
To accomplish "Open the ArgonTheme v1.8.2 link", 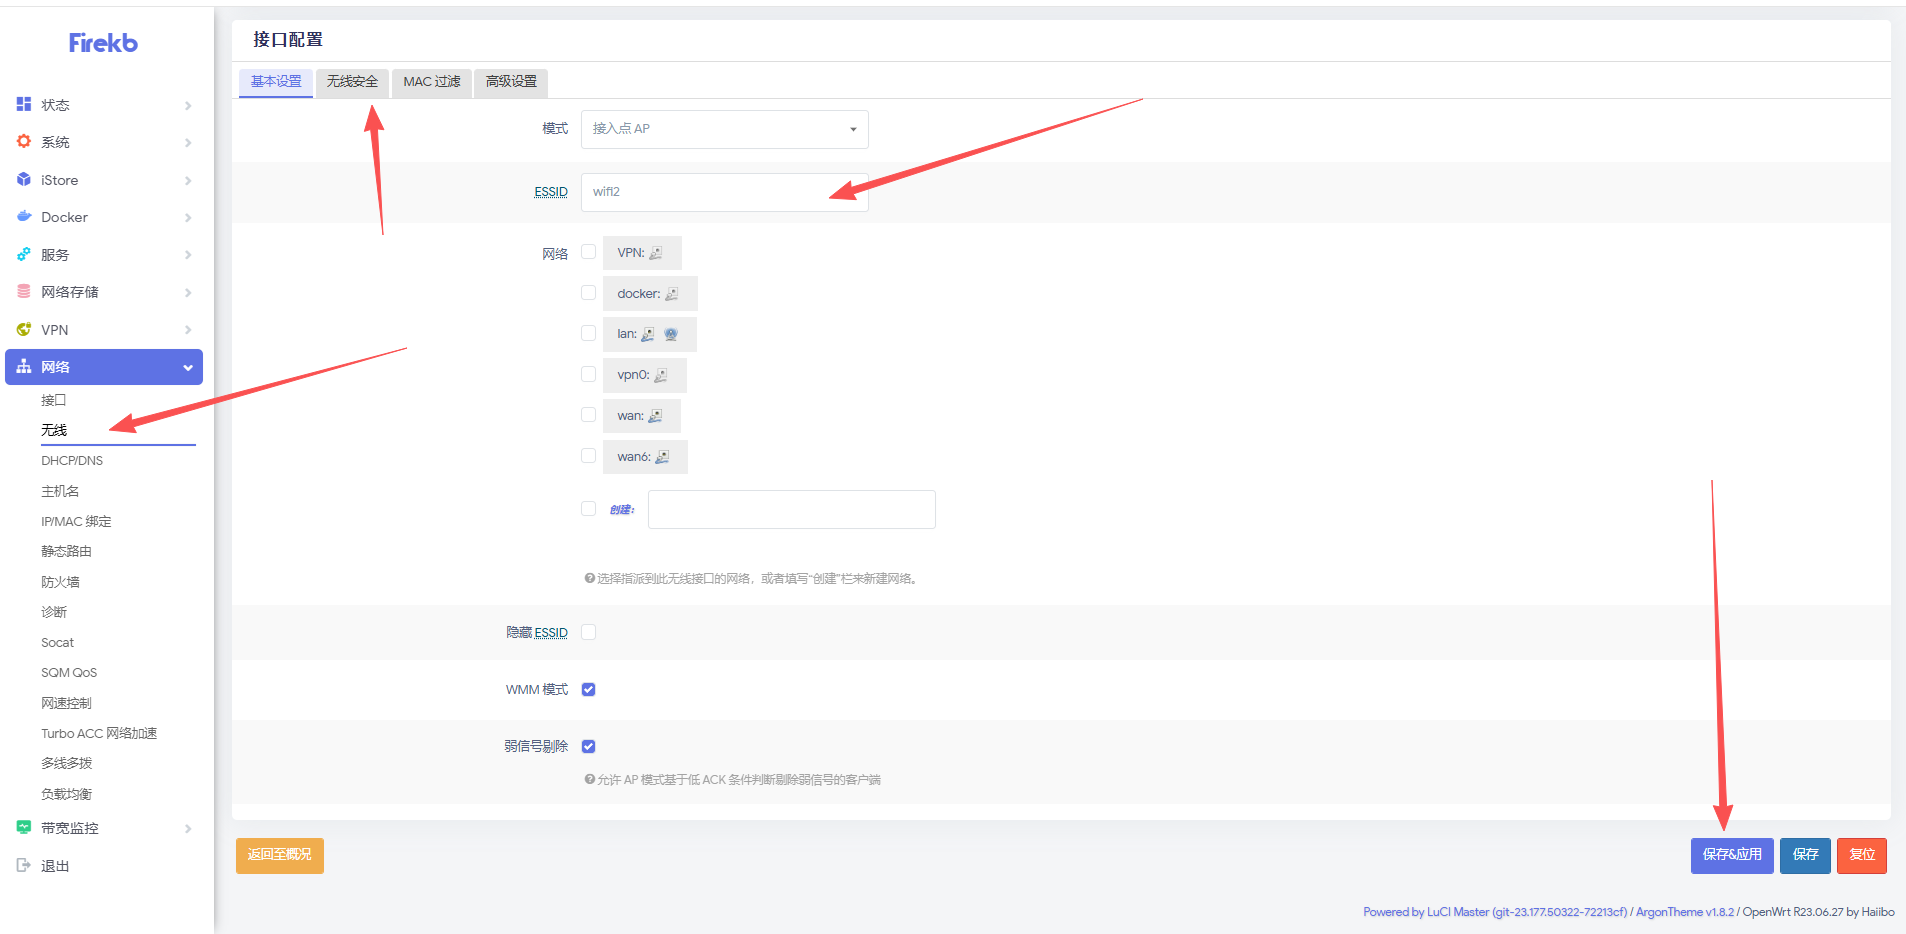I will 1685,912.
